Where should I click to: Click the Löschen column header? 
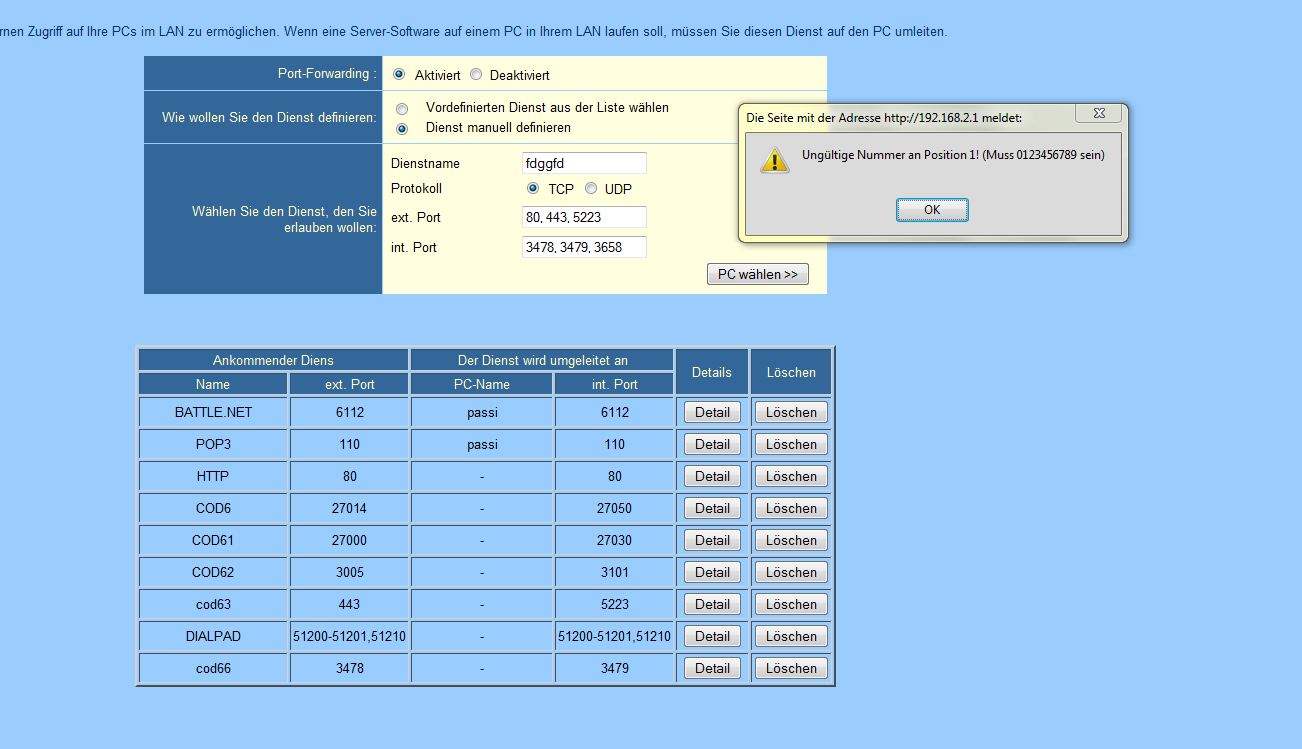click(x=791, y=372)
